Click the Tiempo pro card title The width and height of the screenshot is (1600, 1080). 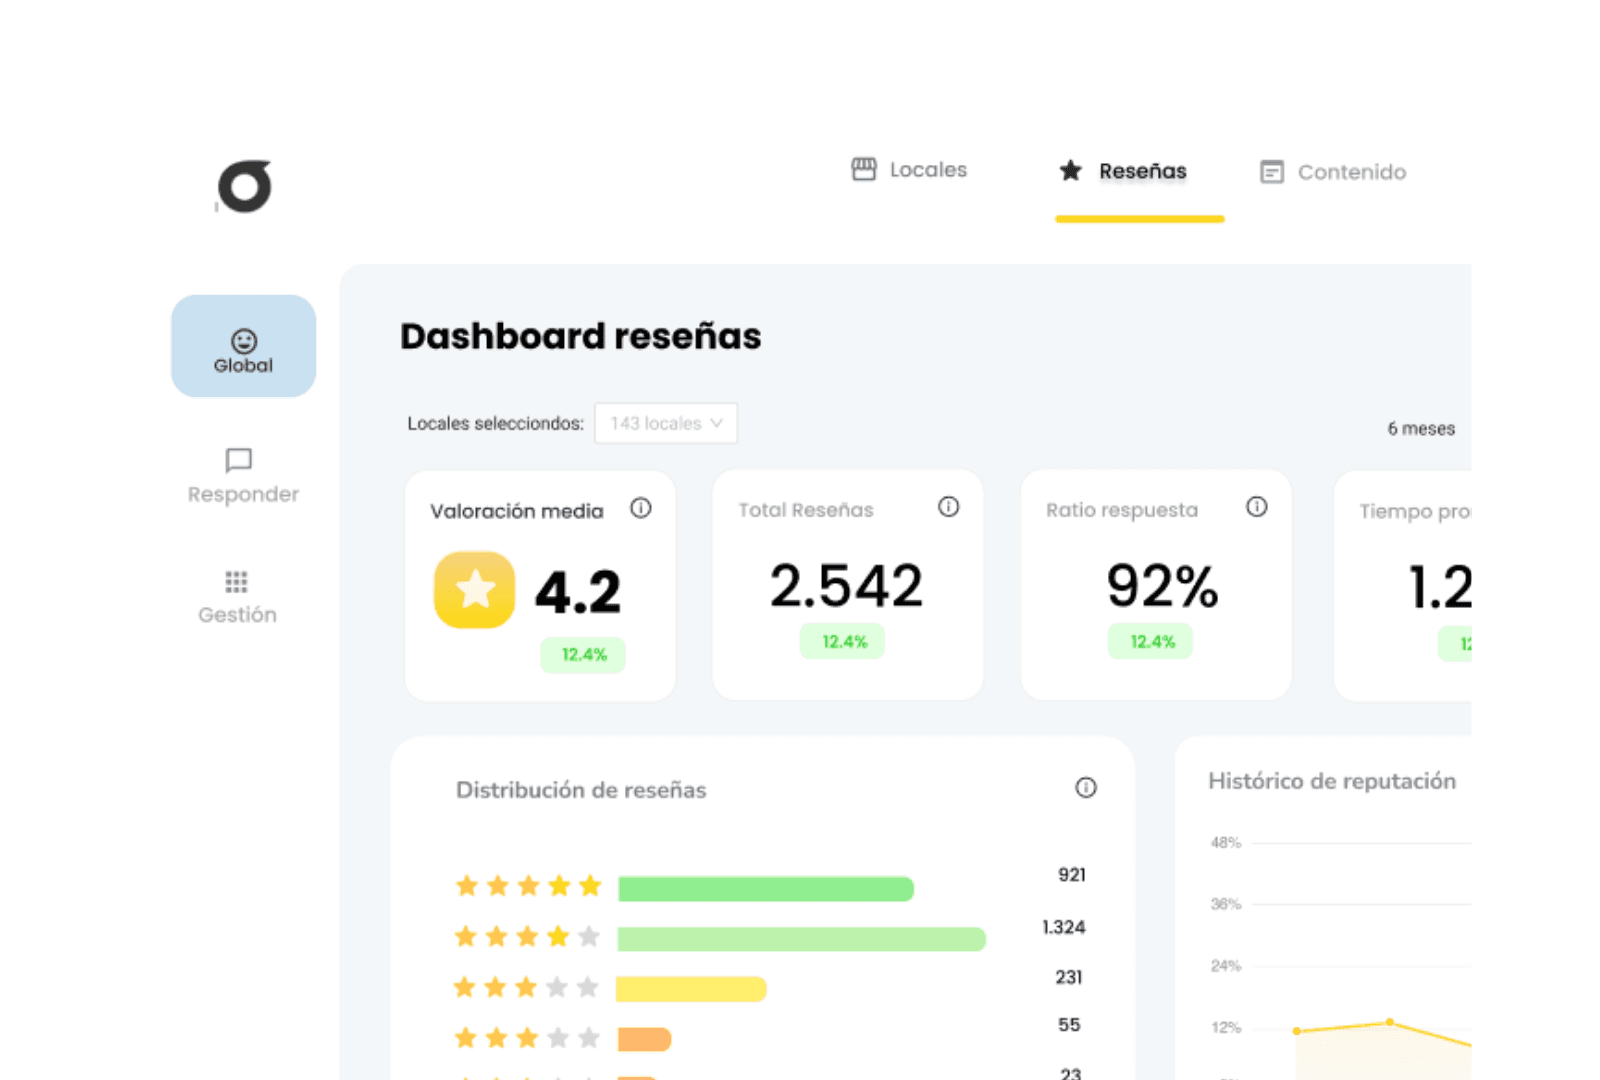coord(1415,511)
